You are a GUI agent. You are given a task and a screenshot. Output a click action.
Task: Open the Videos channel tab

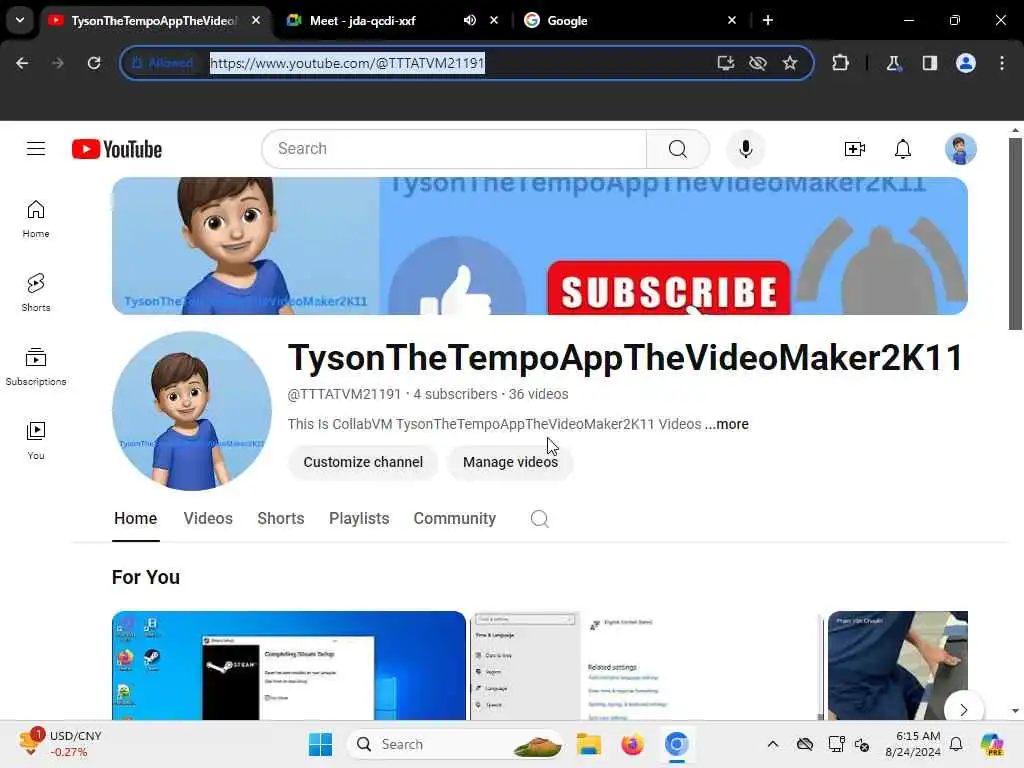(x=208, y=519)
